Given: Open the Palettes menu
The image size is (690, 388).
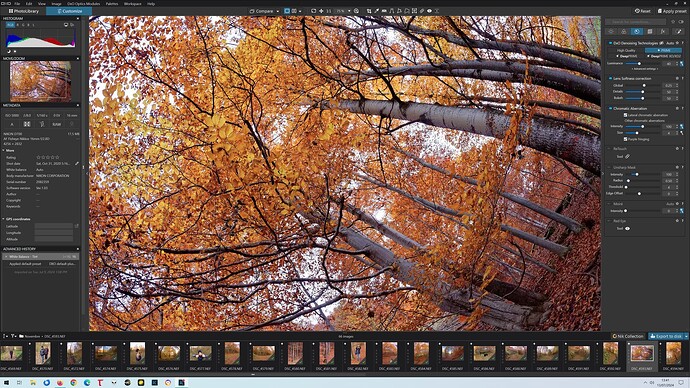Looking at the screenshot, I should pyautogui.click(x=112, y=4).
